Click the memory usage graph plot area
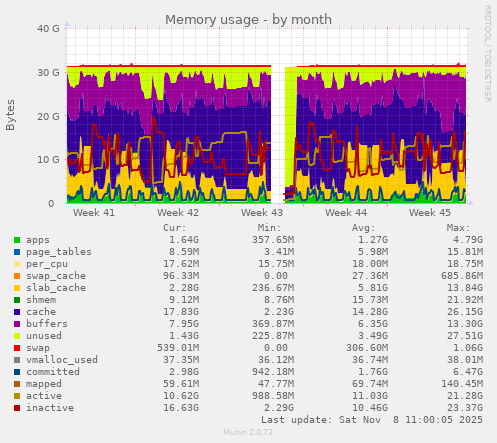Screen dimensions: 497x443 (267, 116)
